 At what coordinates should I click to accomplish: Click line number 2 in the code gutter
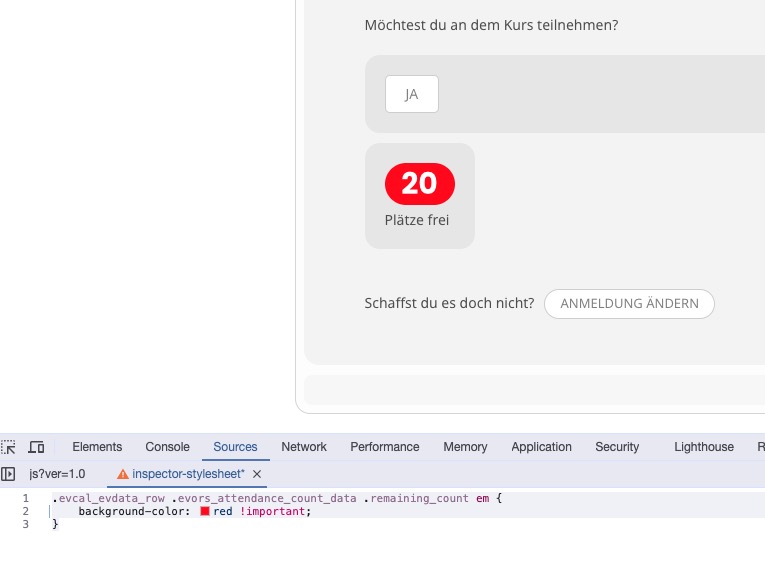click(25, 511)
